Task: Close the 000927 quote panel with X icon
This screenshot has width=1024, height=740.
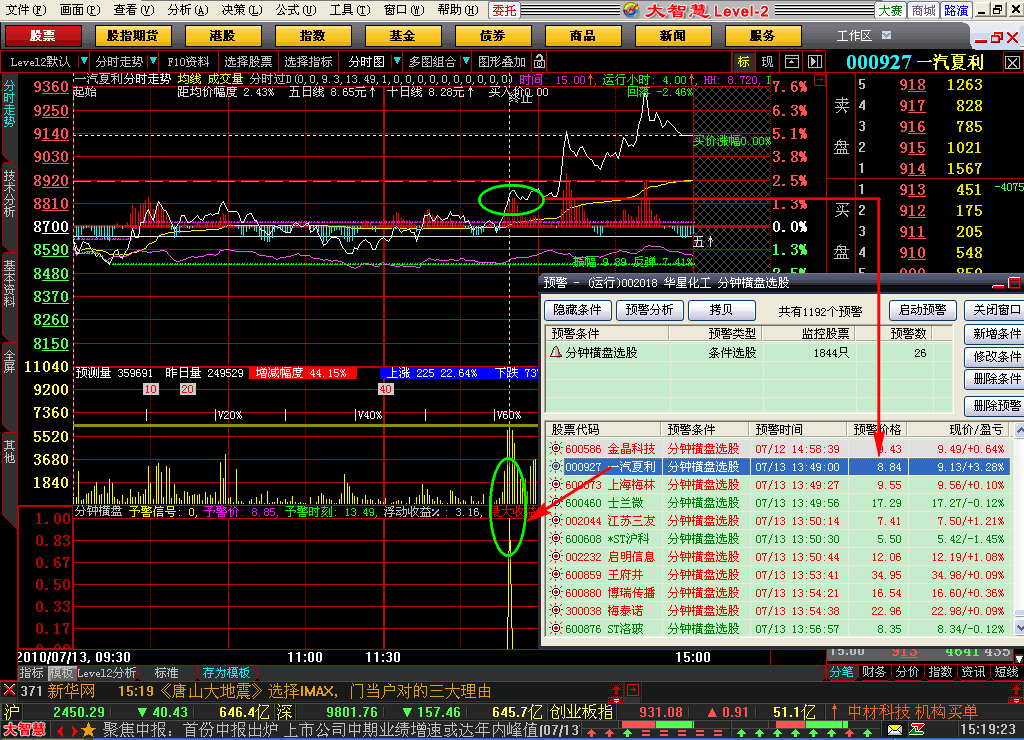Action: click(x=1012, y=63)
